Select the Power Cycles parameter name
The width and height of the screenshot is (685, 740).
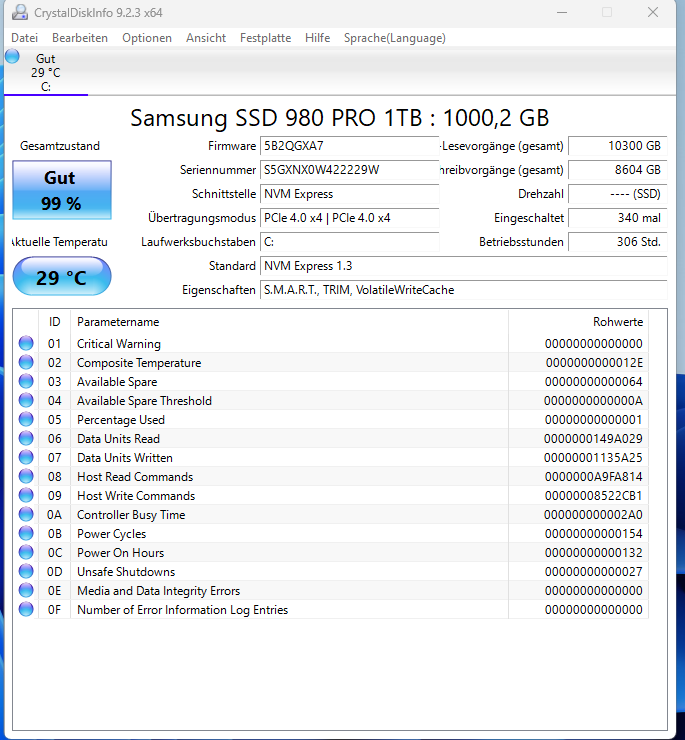[x=111, y=534]
